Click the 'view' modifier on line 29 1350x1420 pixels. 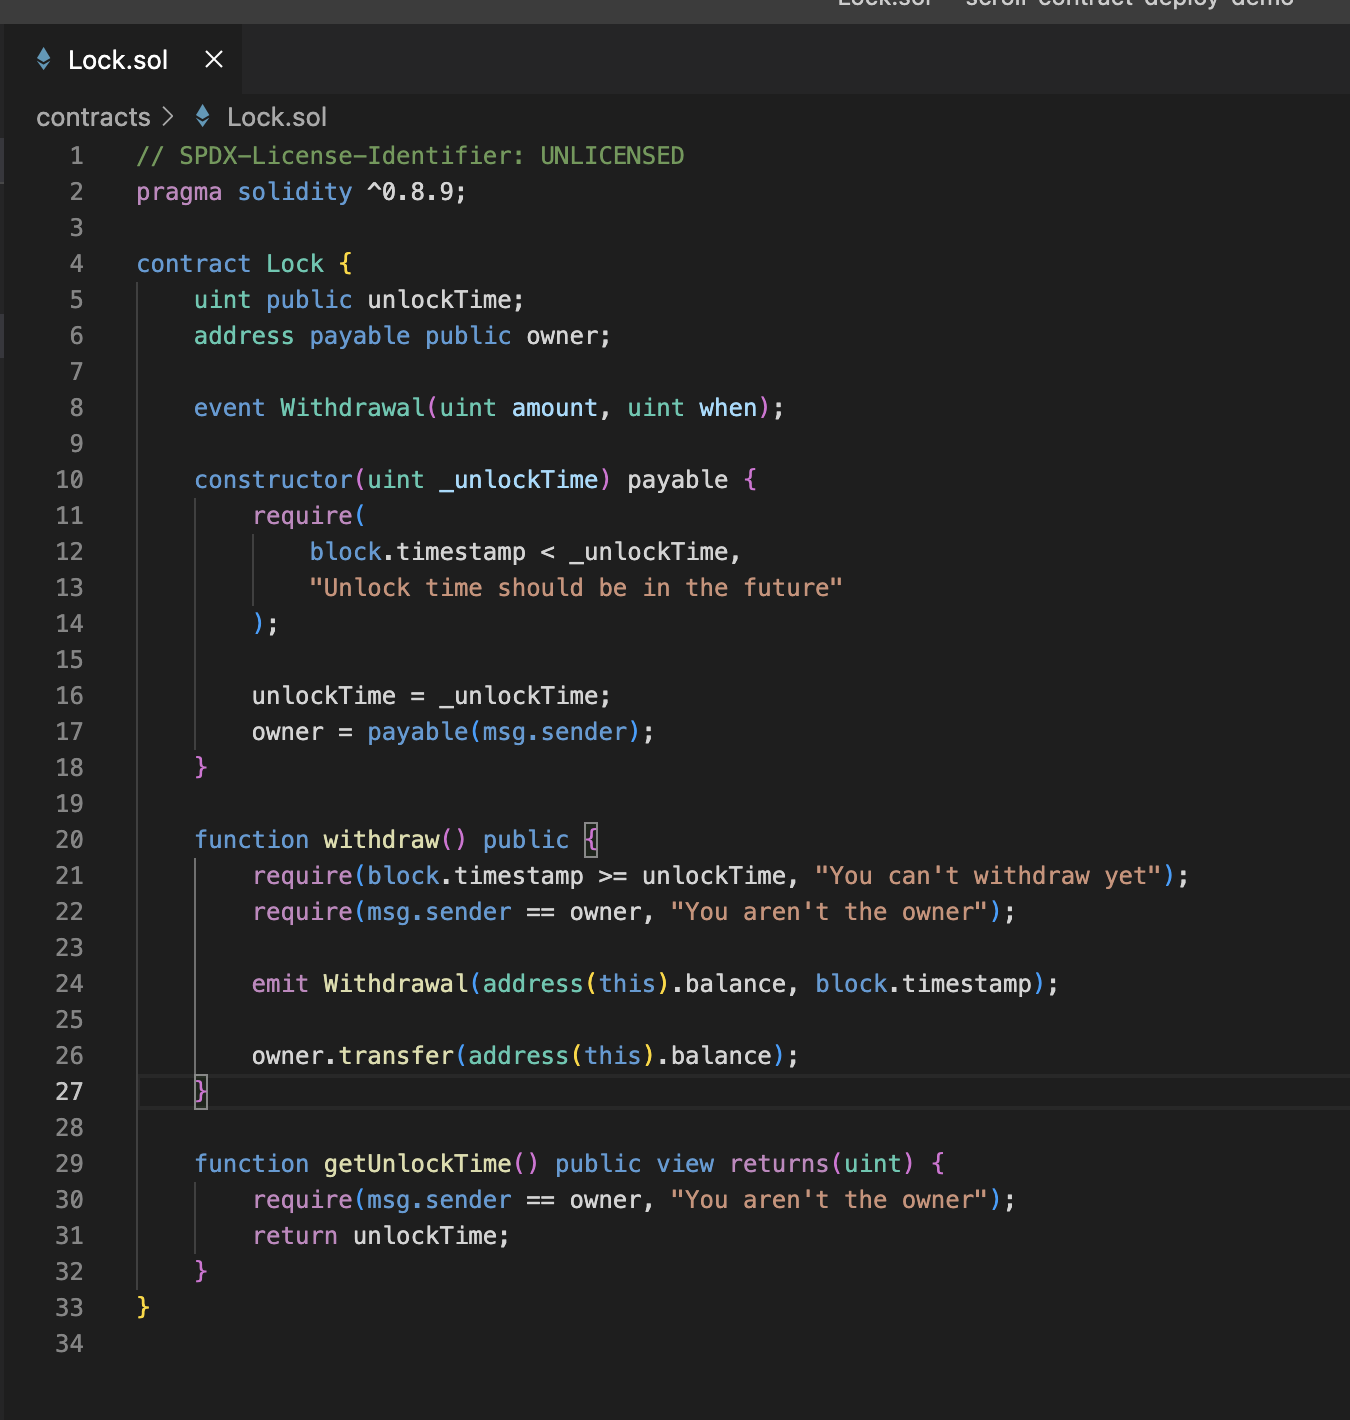[x=685, y=1164]
